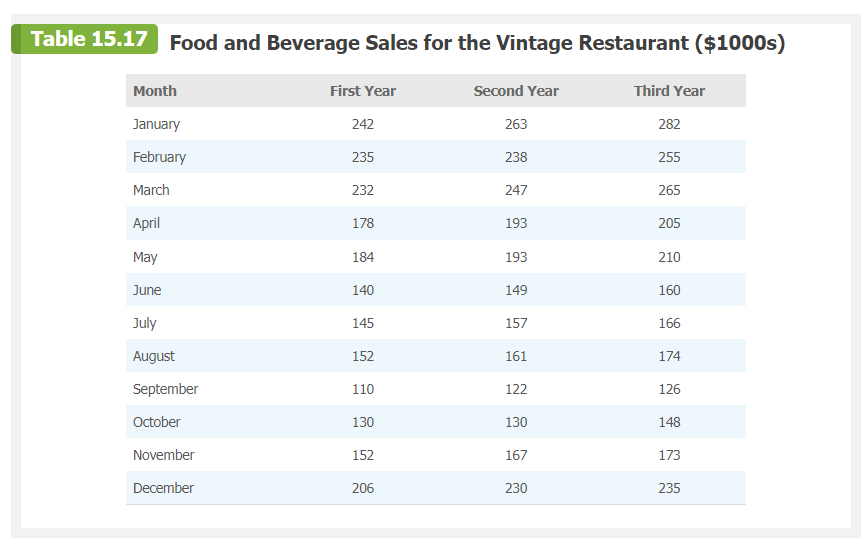Click April third year value 205
This screenshot has height=550, width=865.
[x=669, y=223]
